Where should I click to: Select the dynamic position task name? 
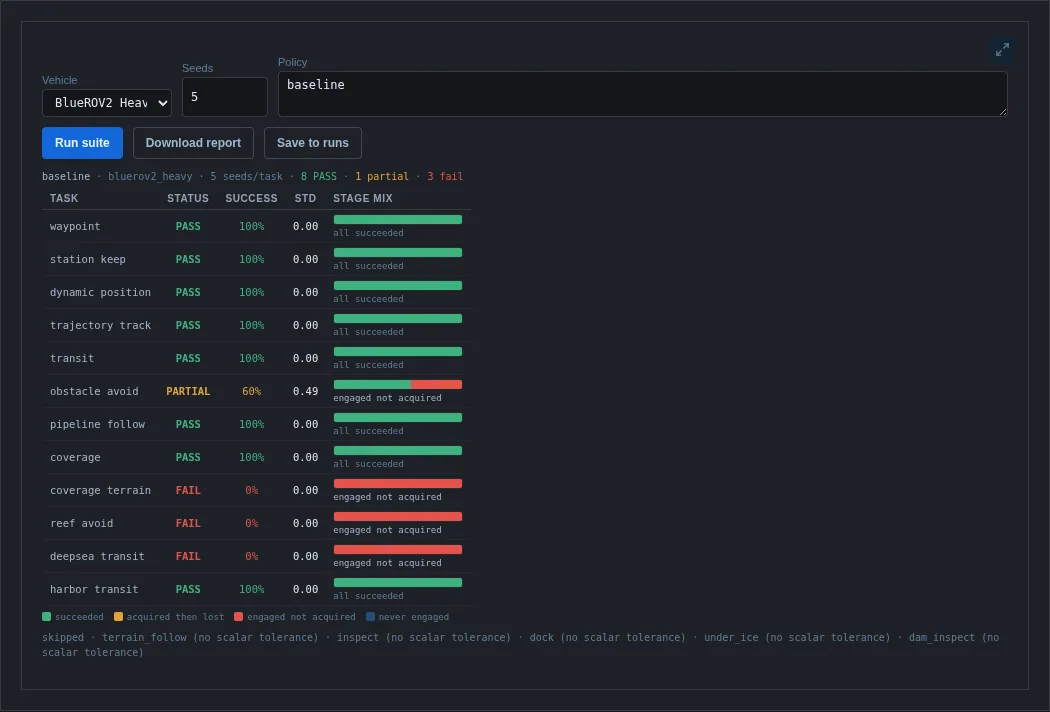[x=100, y=292]
